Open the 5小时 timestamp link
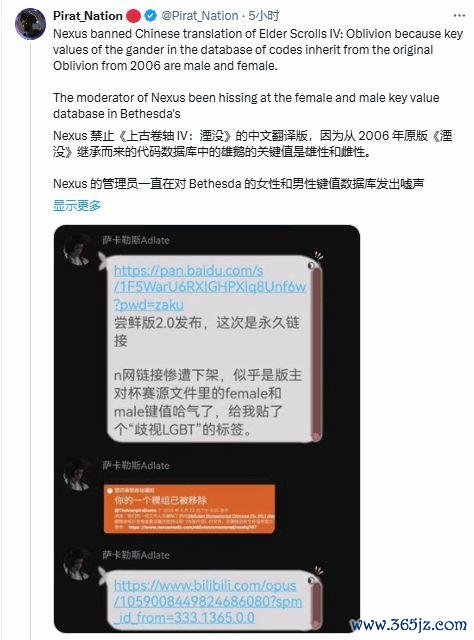 tap(264, 16)
